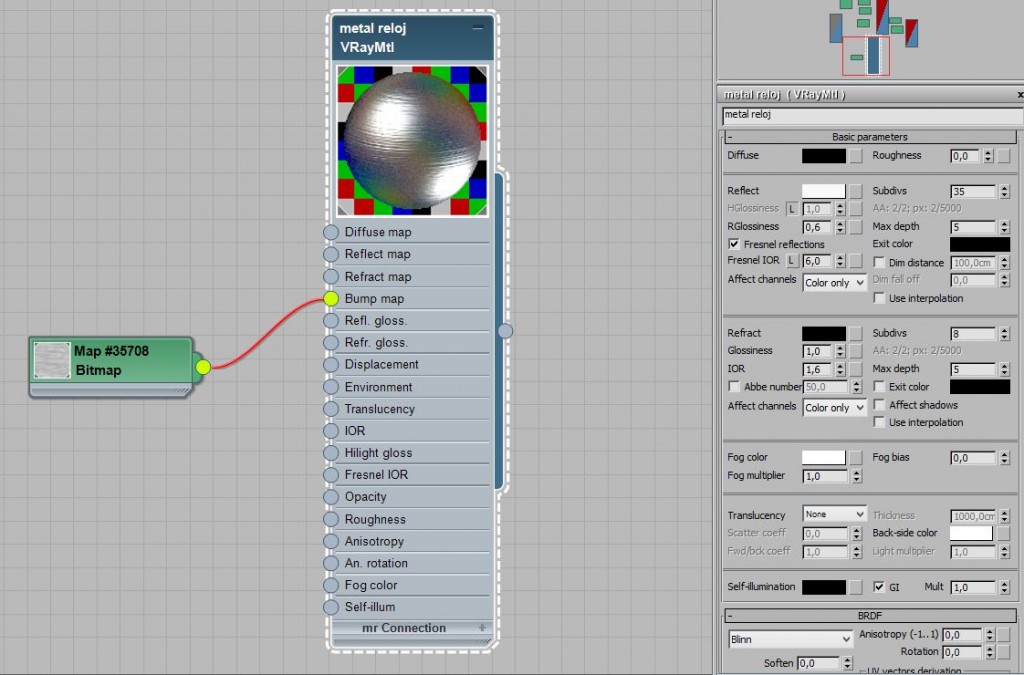Click the Refract map input socket
The image size is (1024, 675).
pyautogui.click(x=331, y=277)
